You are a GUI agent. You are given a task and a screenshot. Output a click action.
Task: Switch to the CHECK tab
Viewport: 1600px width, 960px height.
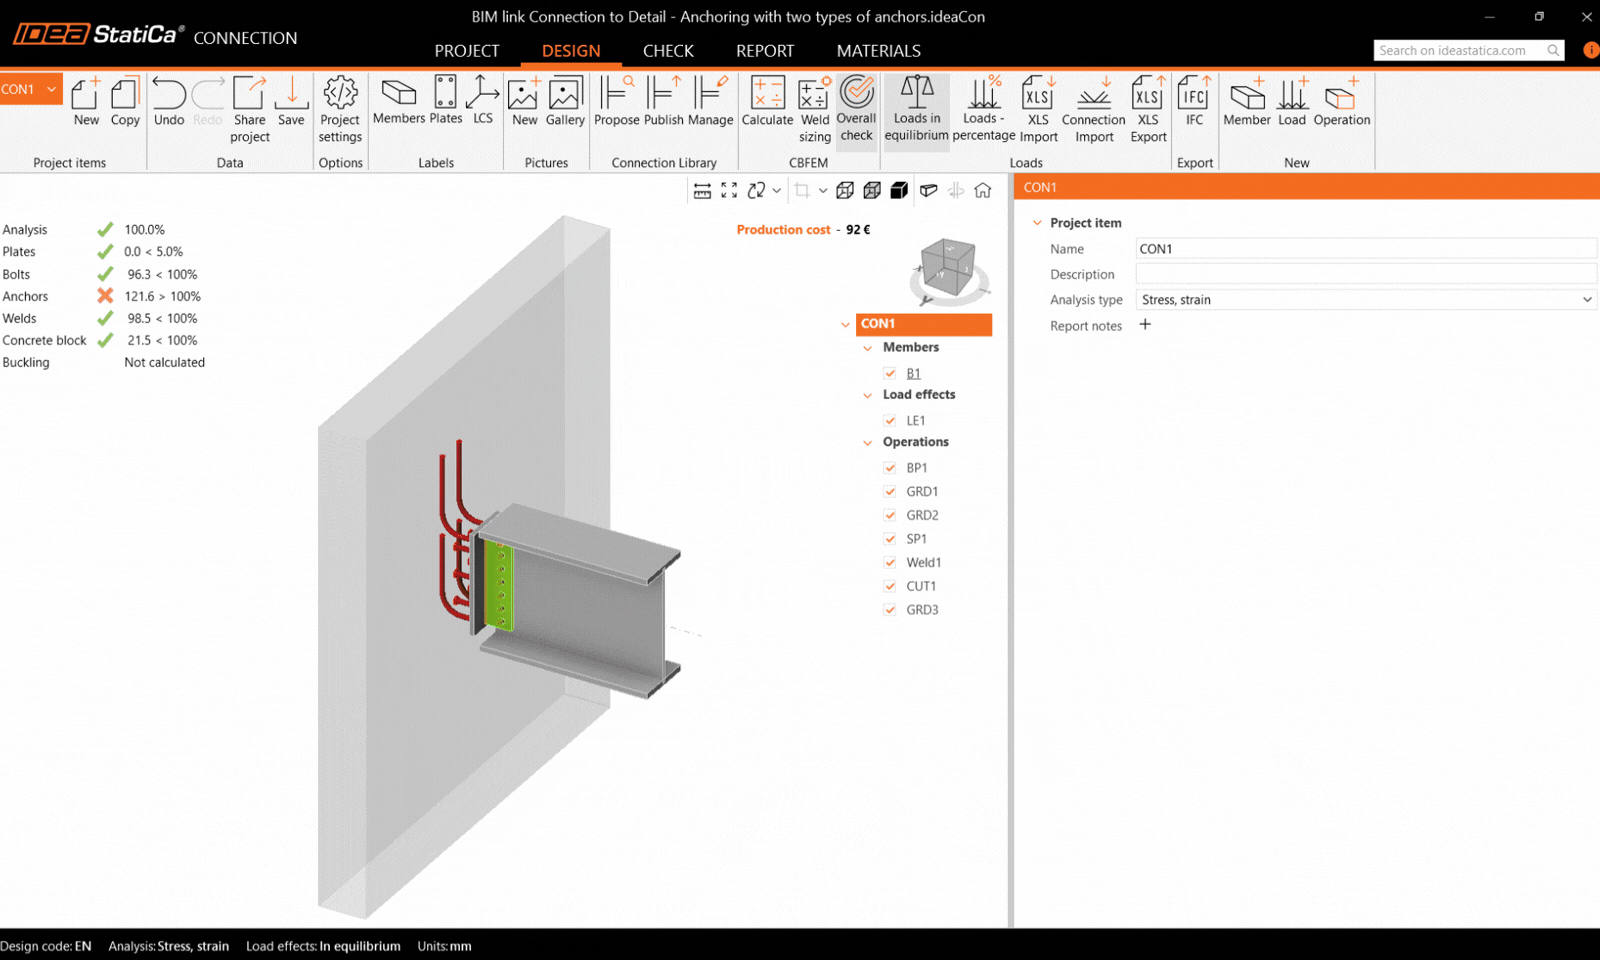(x=668, y=51)
